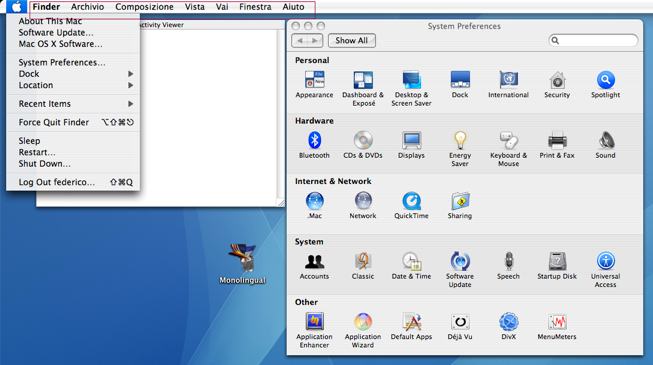Open the Dock preference pane
The width and height of the screenshot is (653, 365).
460,85
